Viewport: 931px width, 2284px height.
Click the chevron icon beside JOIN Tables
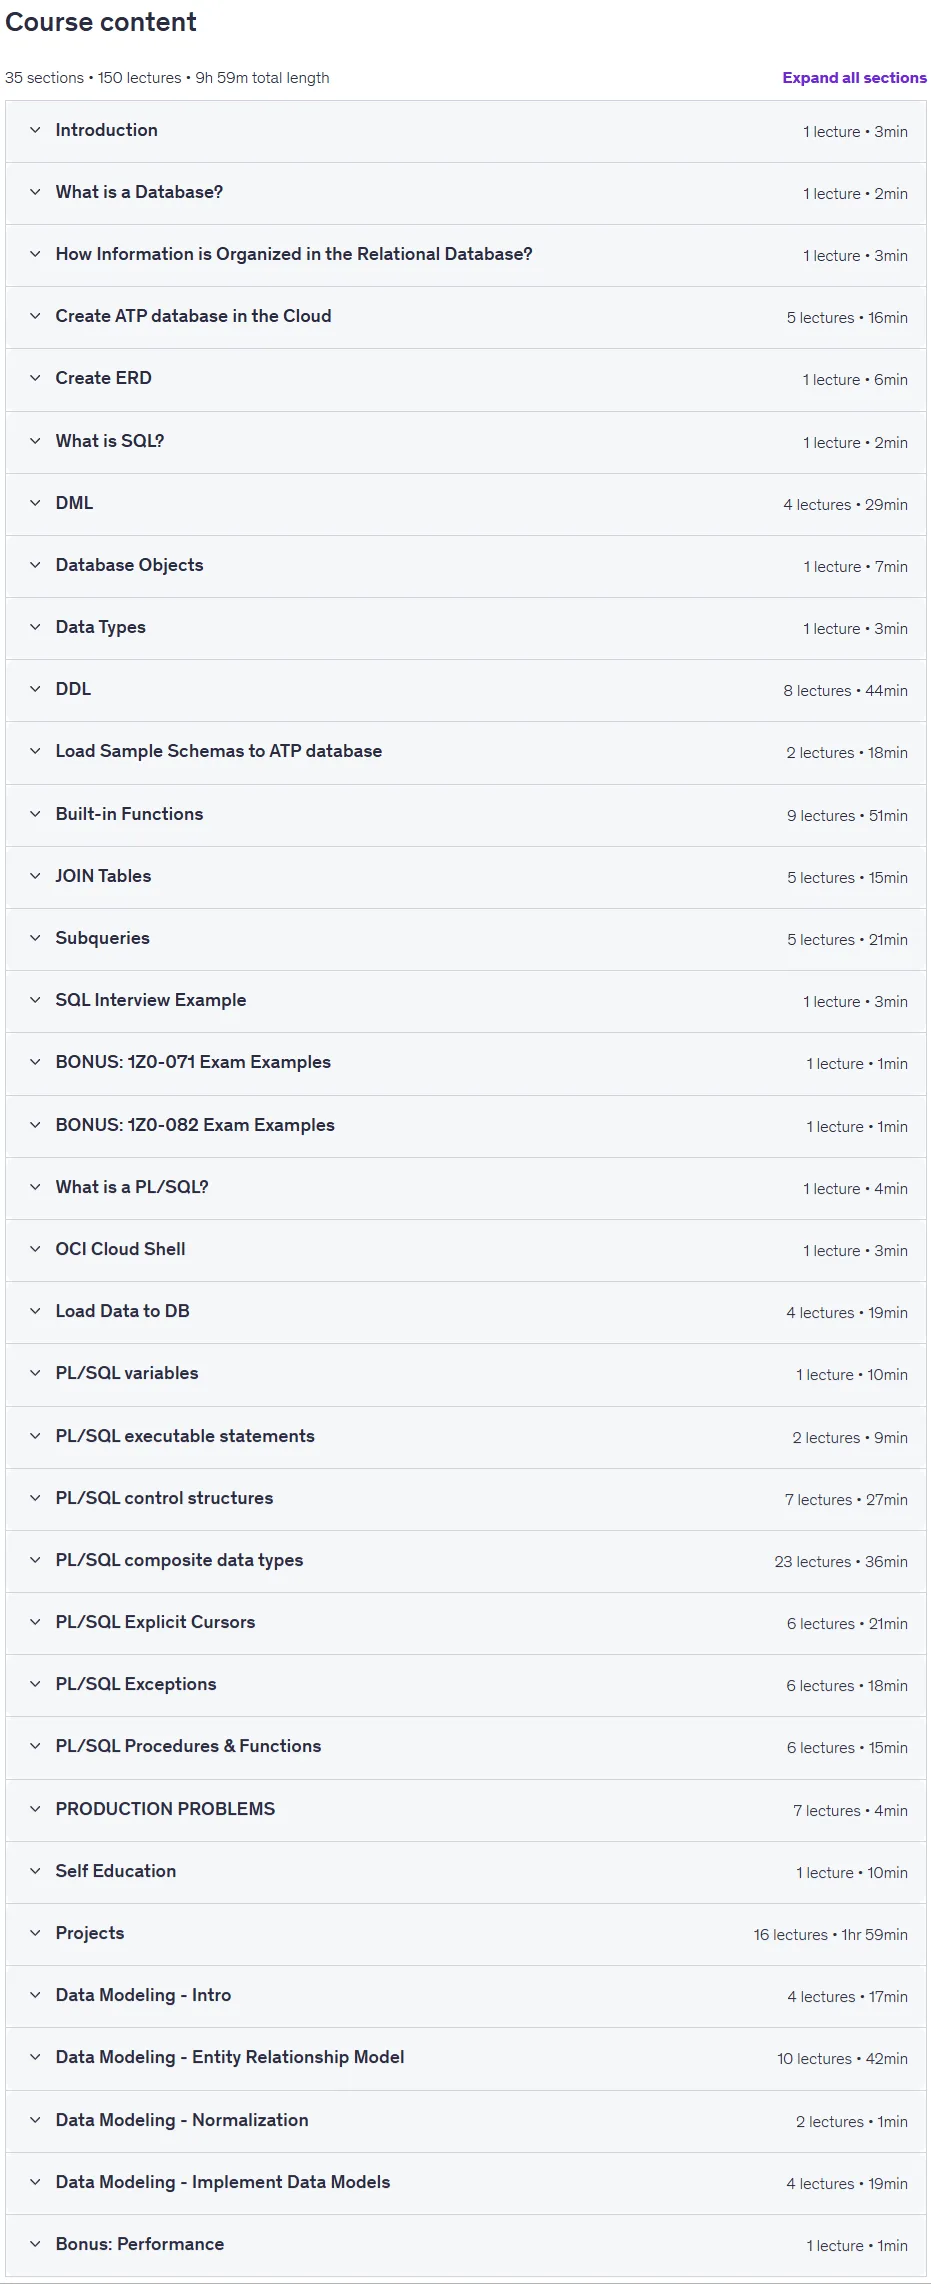(35, 876)
